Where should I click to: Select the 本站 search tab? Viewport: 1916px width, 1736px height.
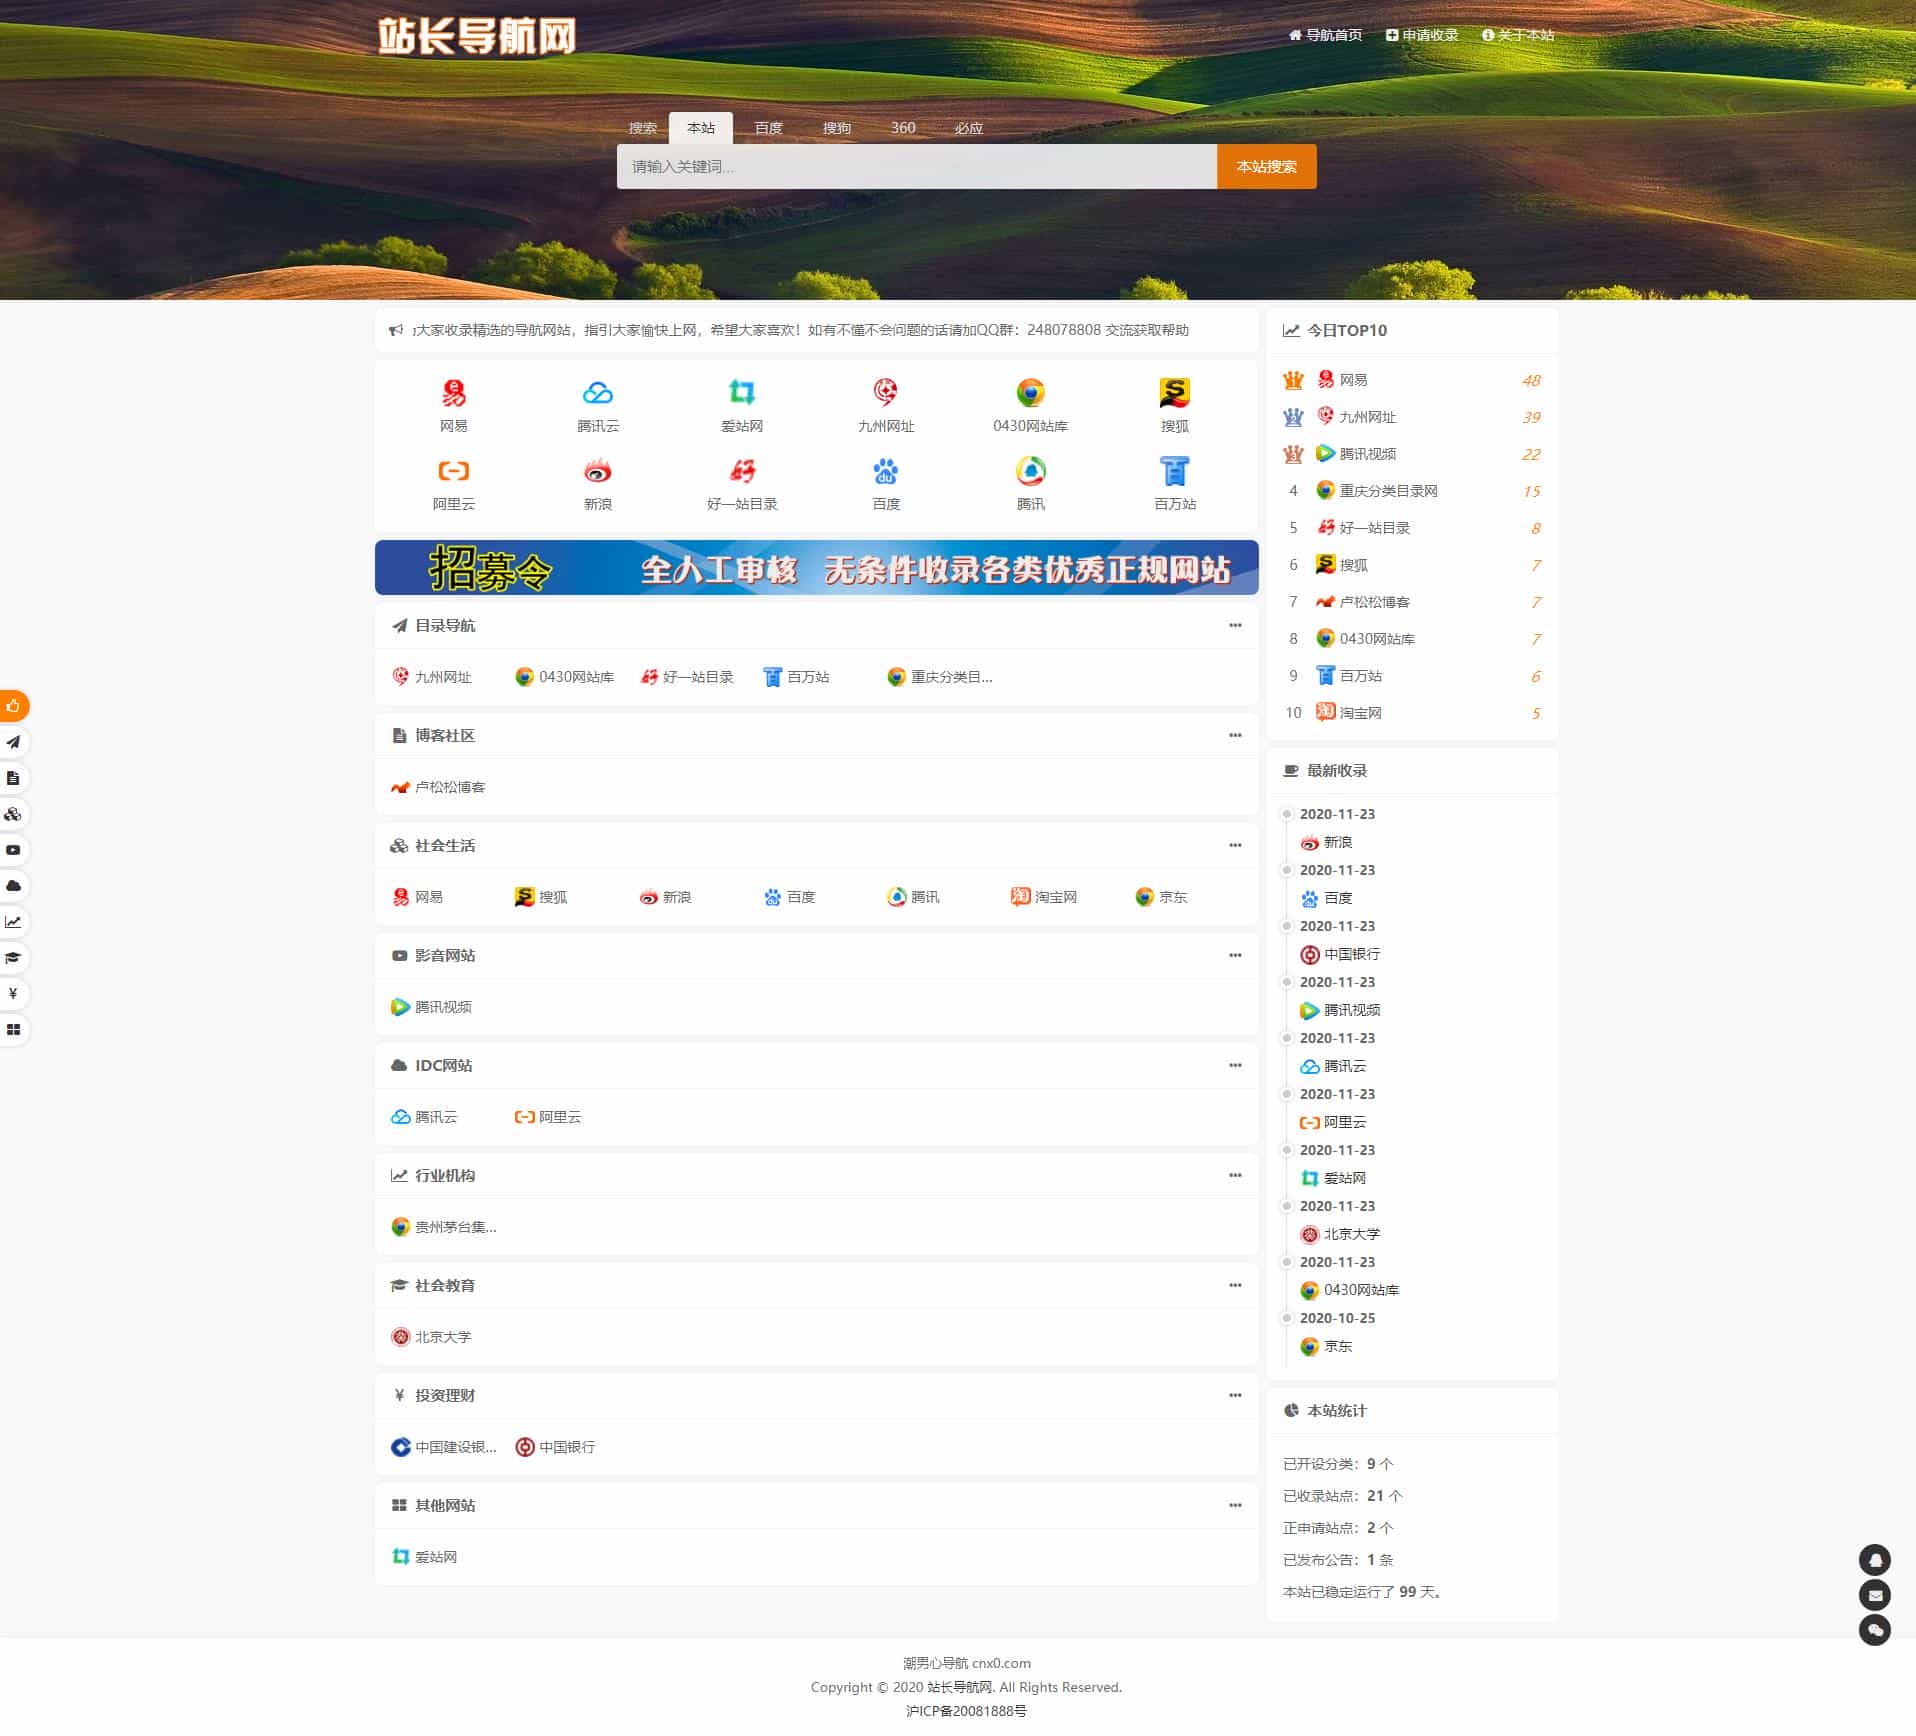[x=701, y=128]
